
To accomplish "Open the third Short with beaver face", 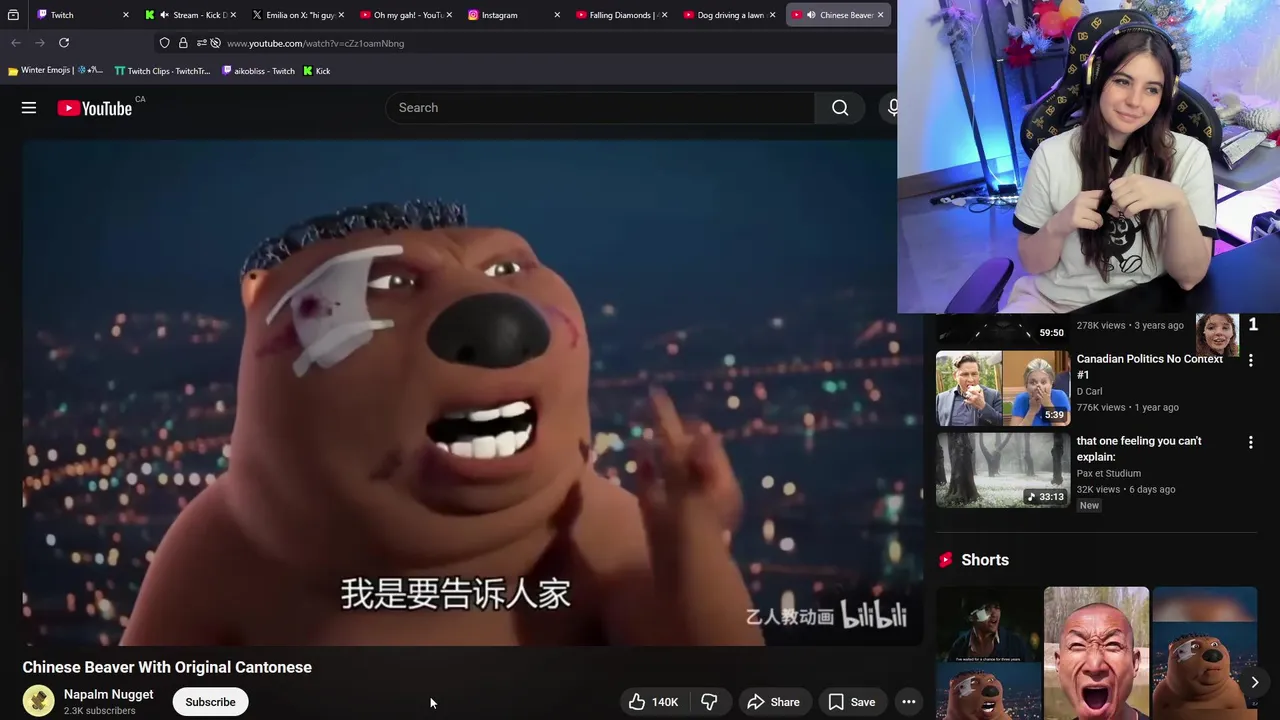I will 1204,653.
